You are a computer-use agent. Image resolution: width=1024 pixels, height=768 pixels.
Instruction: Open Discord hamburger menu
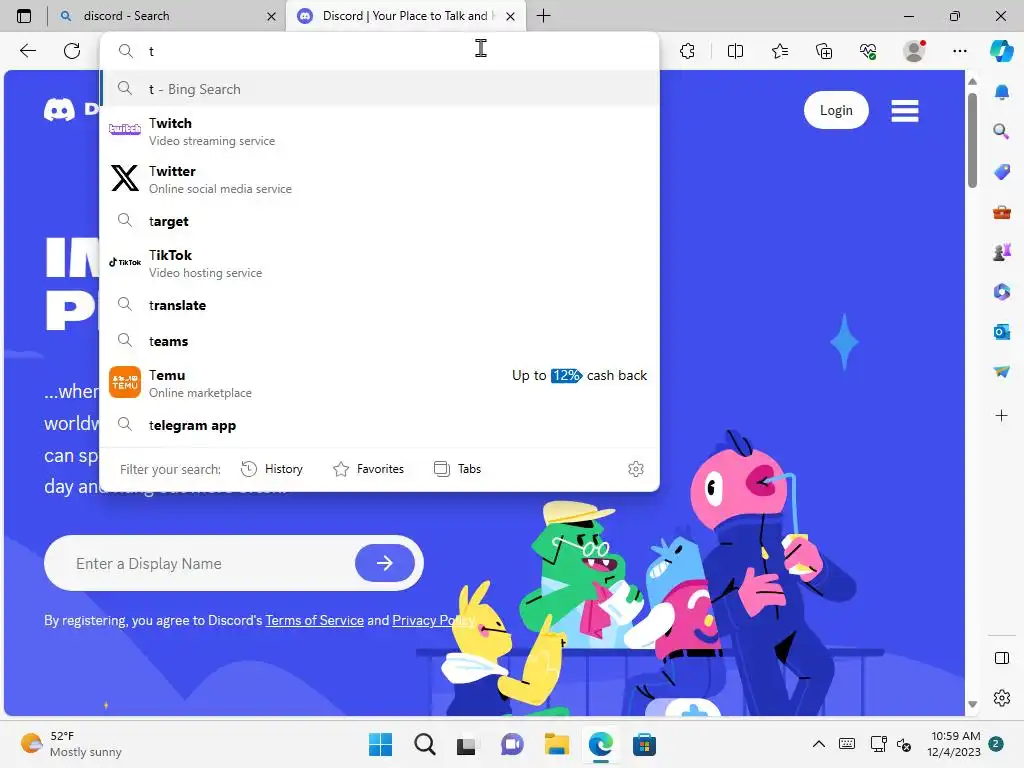pos(904,111)
